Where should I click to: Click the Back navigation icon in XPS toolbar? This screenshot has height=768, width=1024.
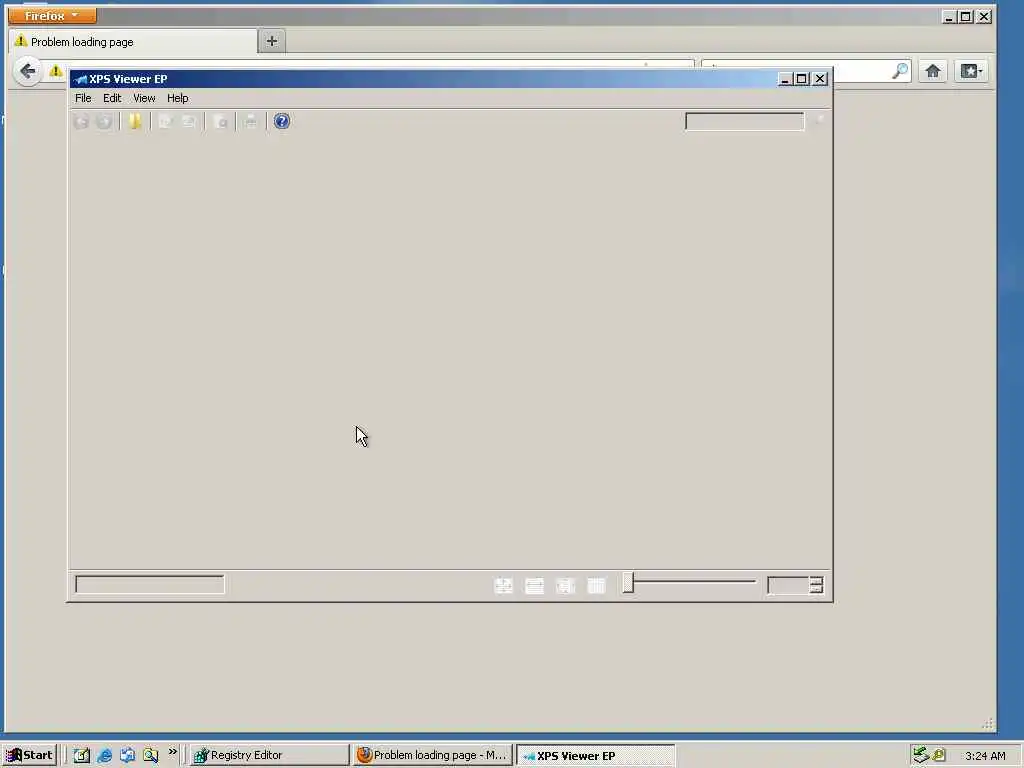(81, 121)
